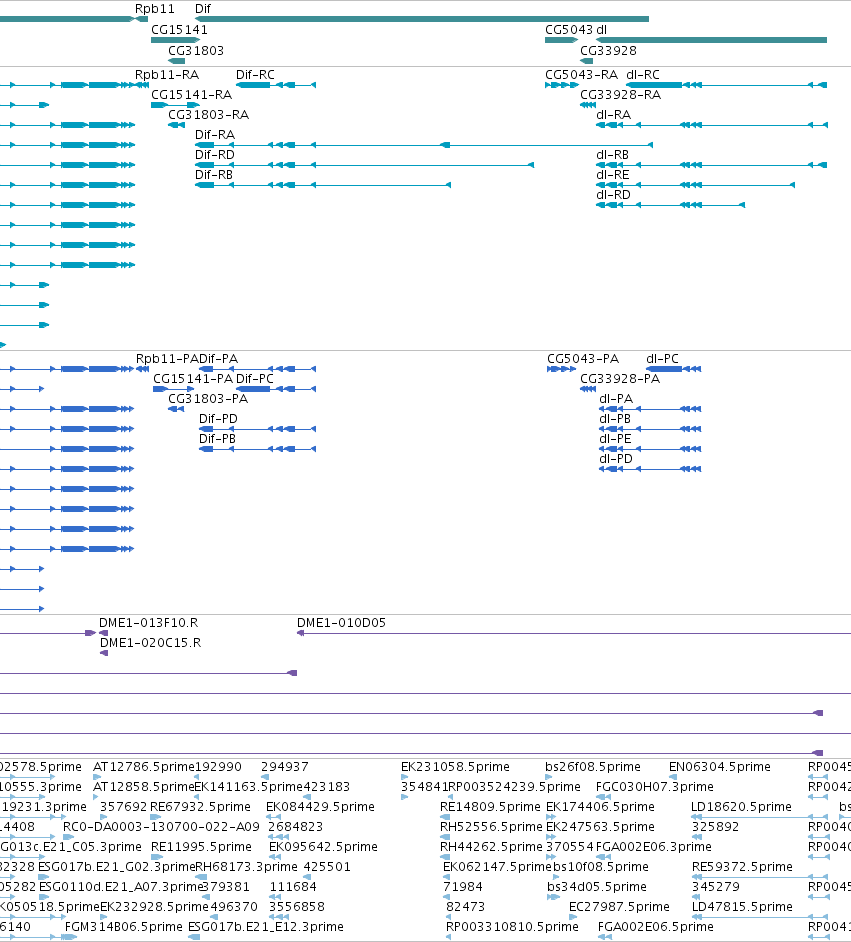The height and width of the screenshot is (942, 851).
Task: Click the dl-PE protein label
Action: coord(616,439)
